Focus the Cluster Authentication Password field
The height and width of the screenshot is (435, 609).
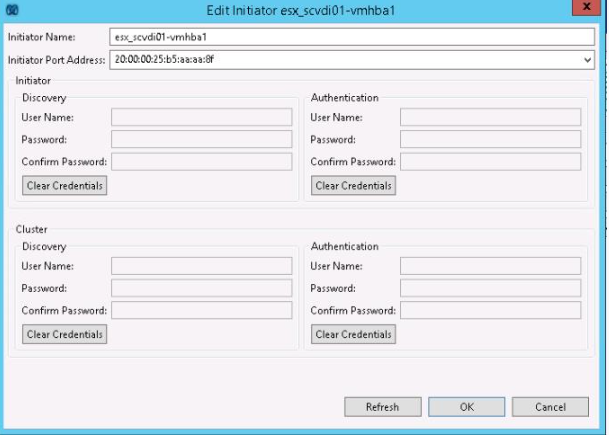(x=490, y=288)
